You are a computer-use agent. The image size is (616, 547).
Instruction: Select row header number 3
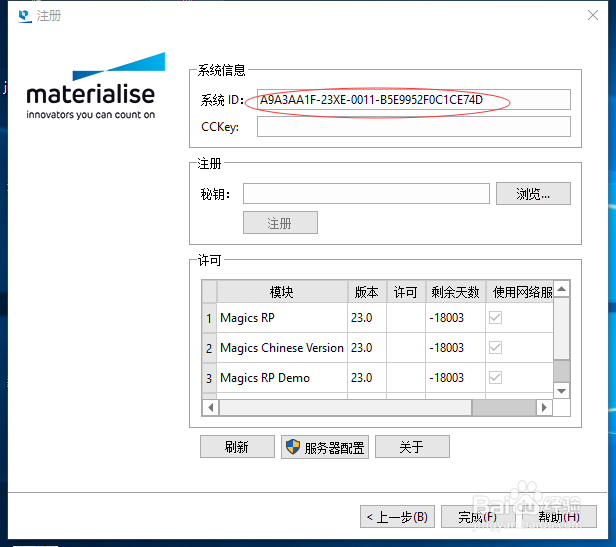[x=209, y=378]
